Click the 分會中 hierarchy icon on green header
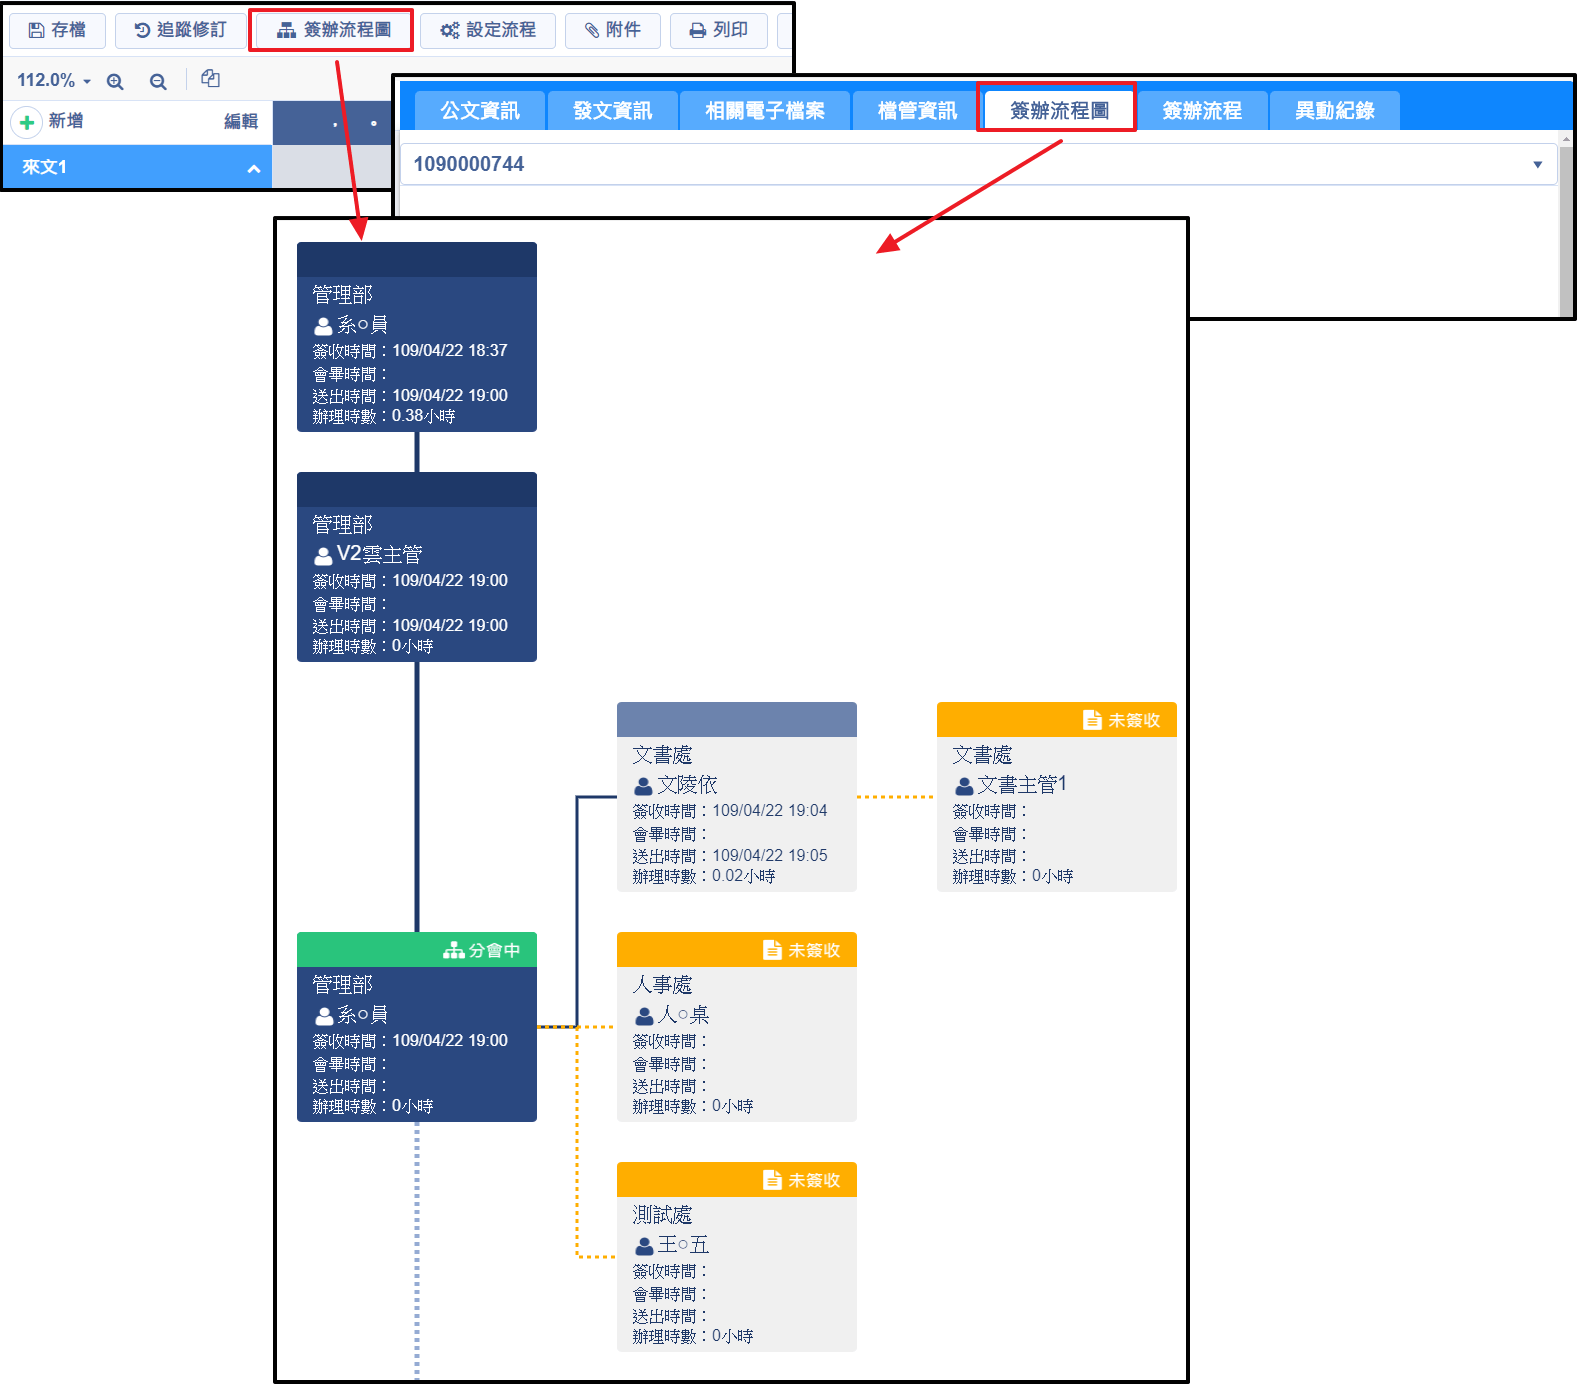1588x1390 pixels. (454, 950)
